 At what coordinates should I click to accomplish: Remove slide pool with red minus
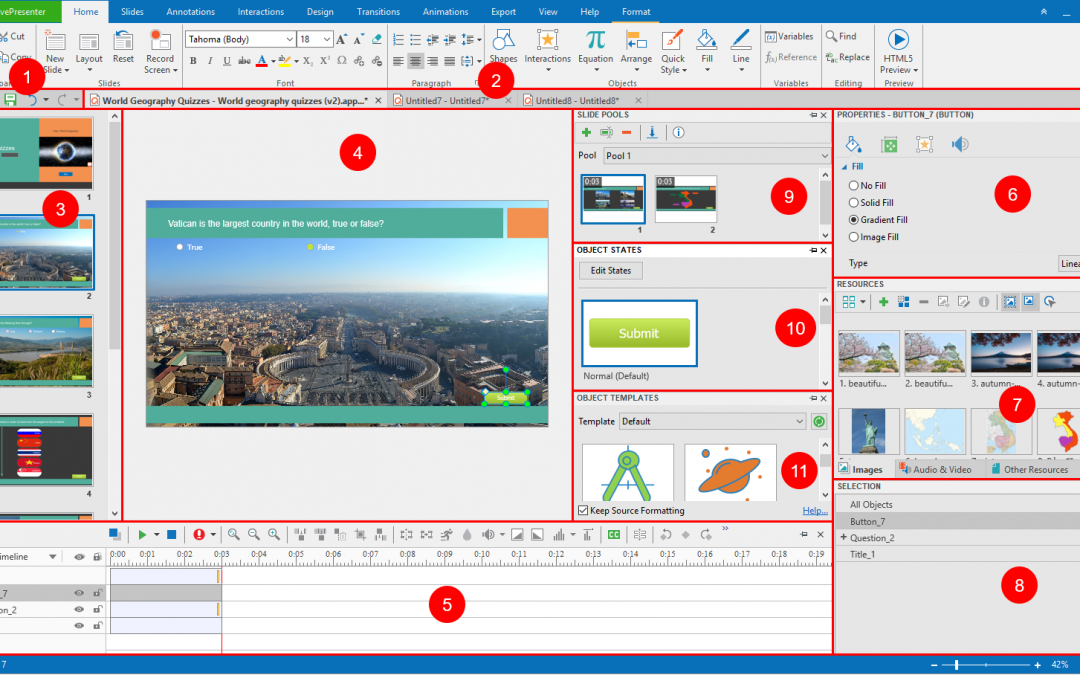click(626, 132)
